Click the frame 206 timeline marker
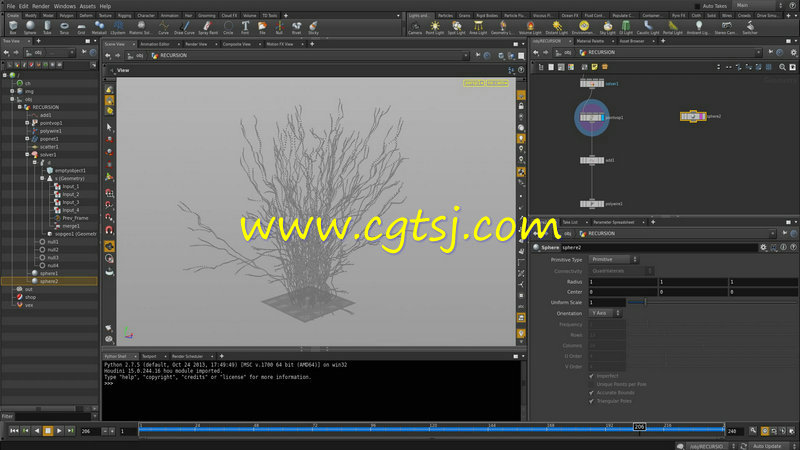Viewport: 800px width, 450px height. tap(639, 427)
